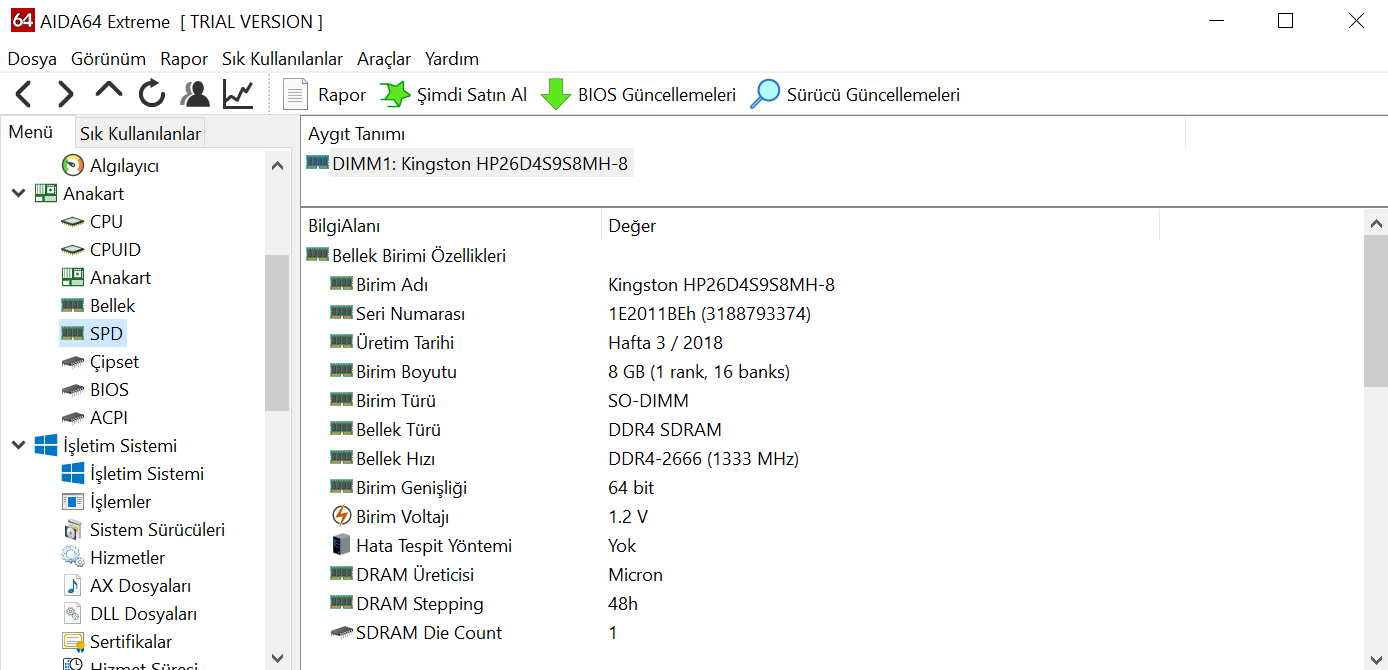Switch to the Sık Kullanılanlar tab
The image size is (1388, 670).
[x=140, y=133]
